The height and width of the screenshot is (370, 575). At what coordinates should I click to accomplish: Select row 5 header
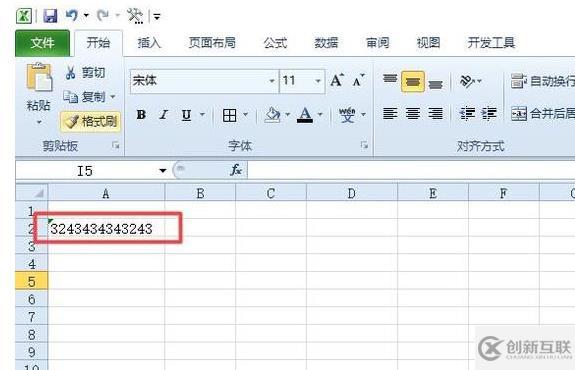pyautogui.click(x=32, y=281)
